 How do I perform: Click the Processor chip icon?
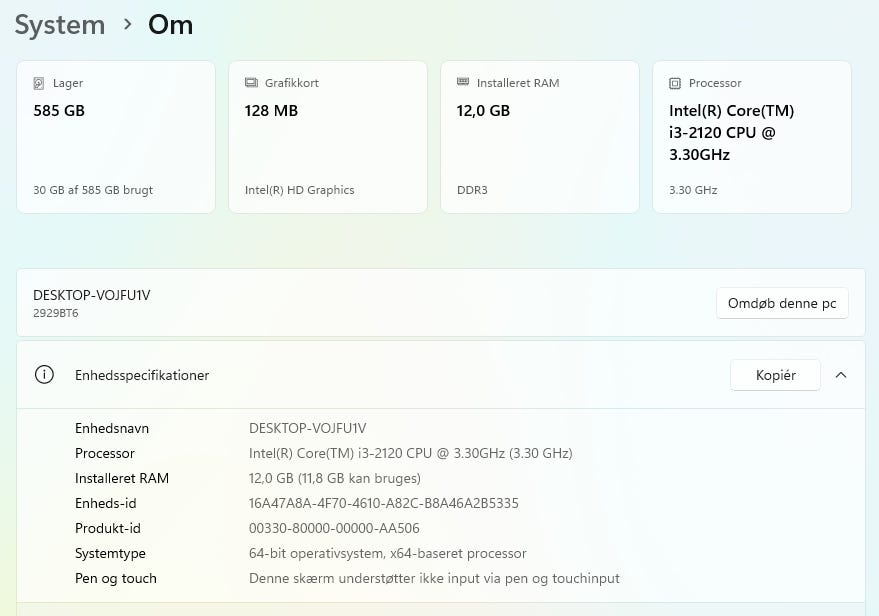(675, 83)
